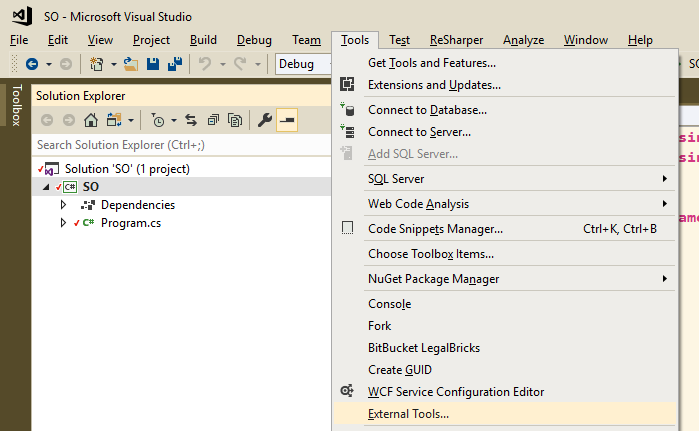Choose External Tools menu entry
This screenshot has width=699, height=431.
click(x=505, y=414)
